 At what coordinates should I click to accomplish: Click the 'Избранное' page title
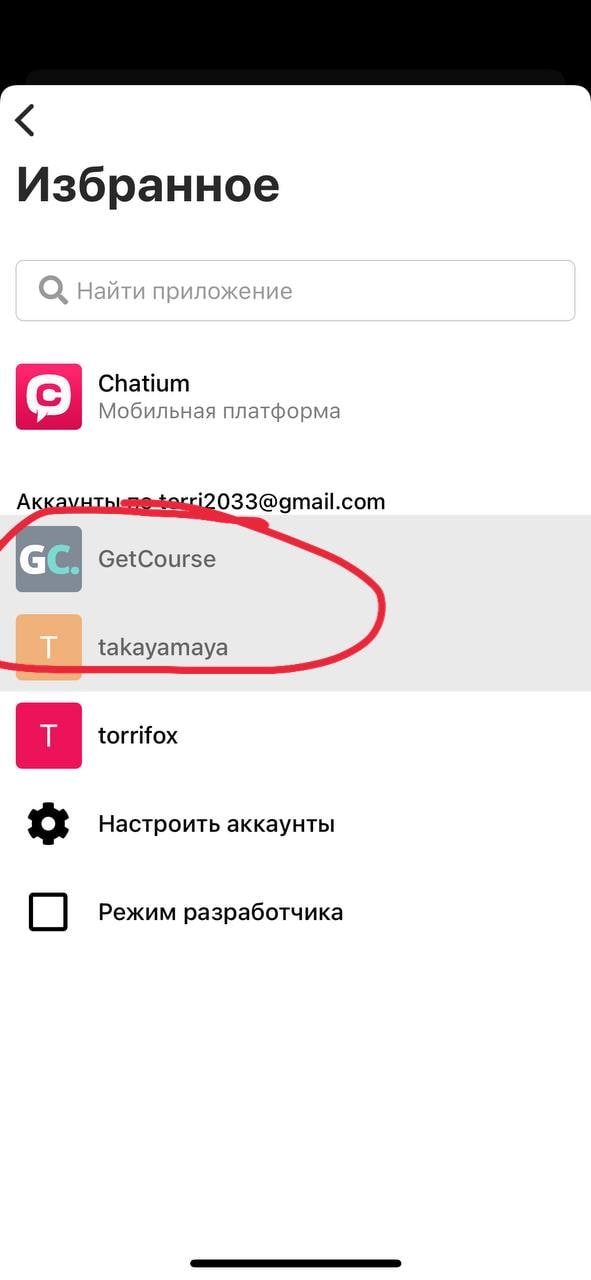click(148, 186)
